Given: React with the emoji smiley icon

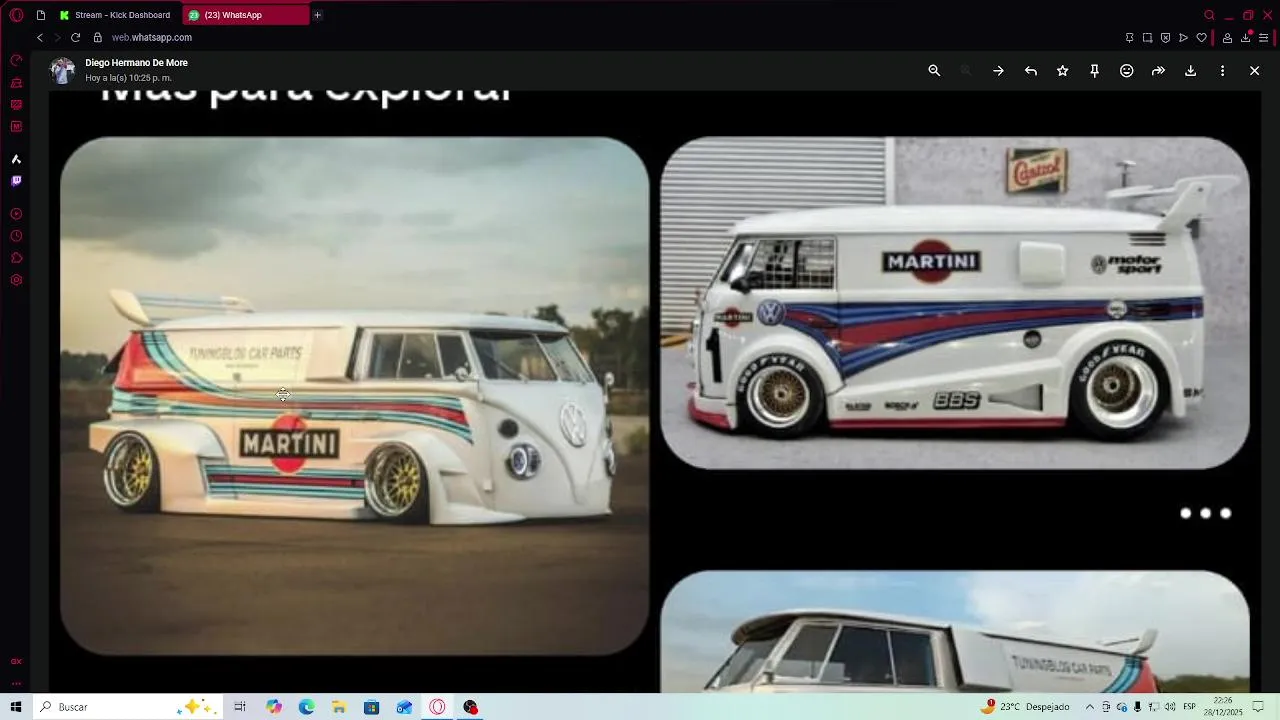Looking at the screenshot, I should click(1126, 71).
